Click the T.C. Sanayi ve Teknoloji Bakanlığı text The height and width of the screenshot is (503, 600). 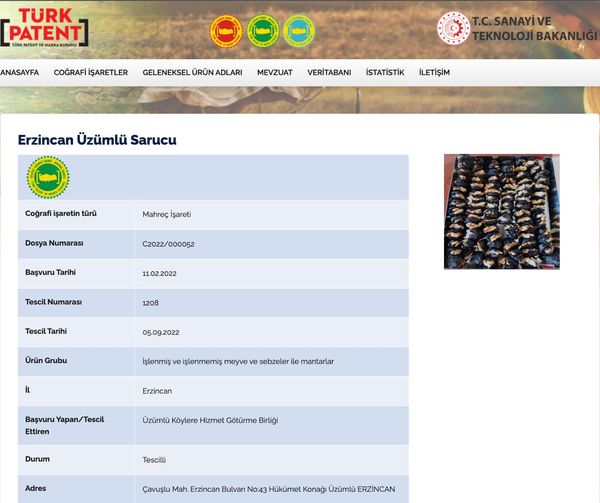pyautogui.click(x=534, y=29)
